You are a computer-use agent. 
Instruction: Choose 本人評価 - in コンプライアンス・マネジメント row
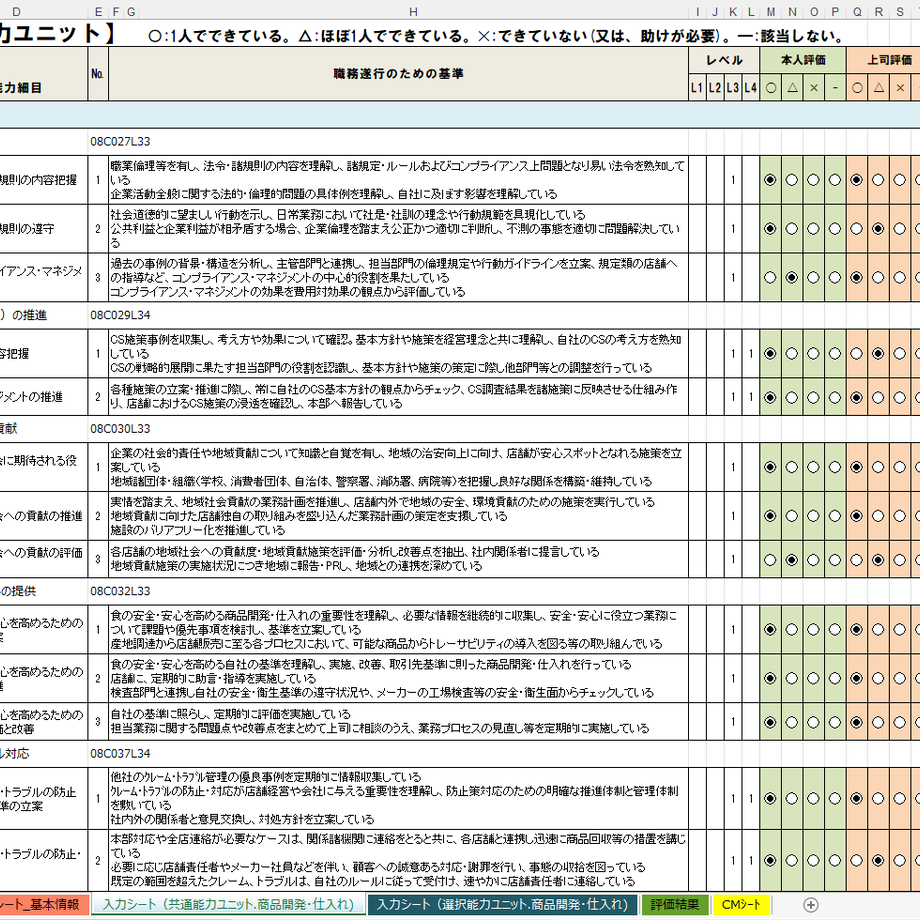pyautogui.click(x=835, y=278)
